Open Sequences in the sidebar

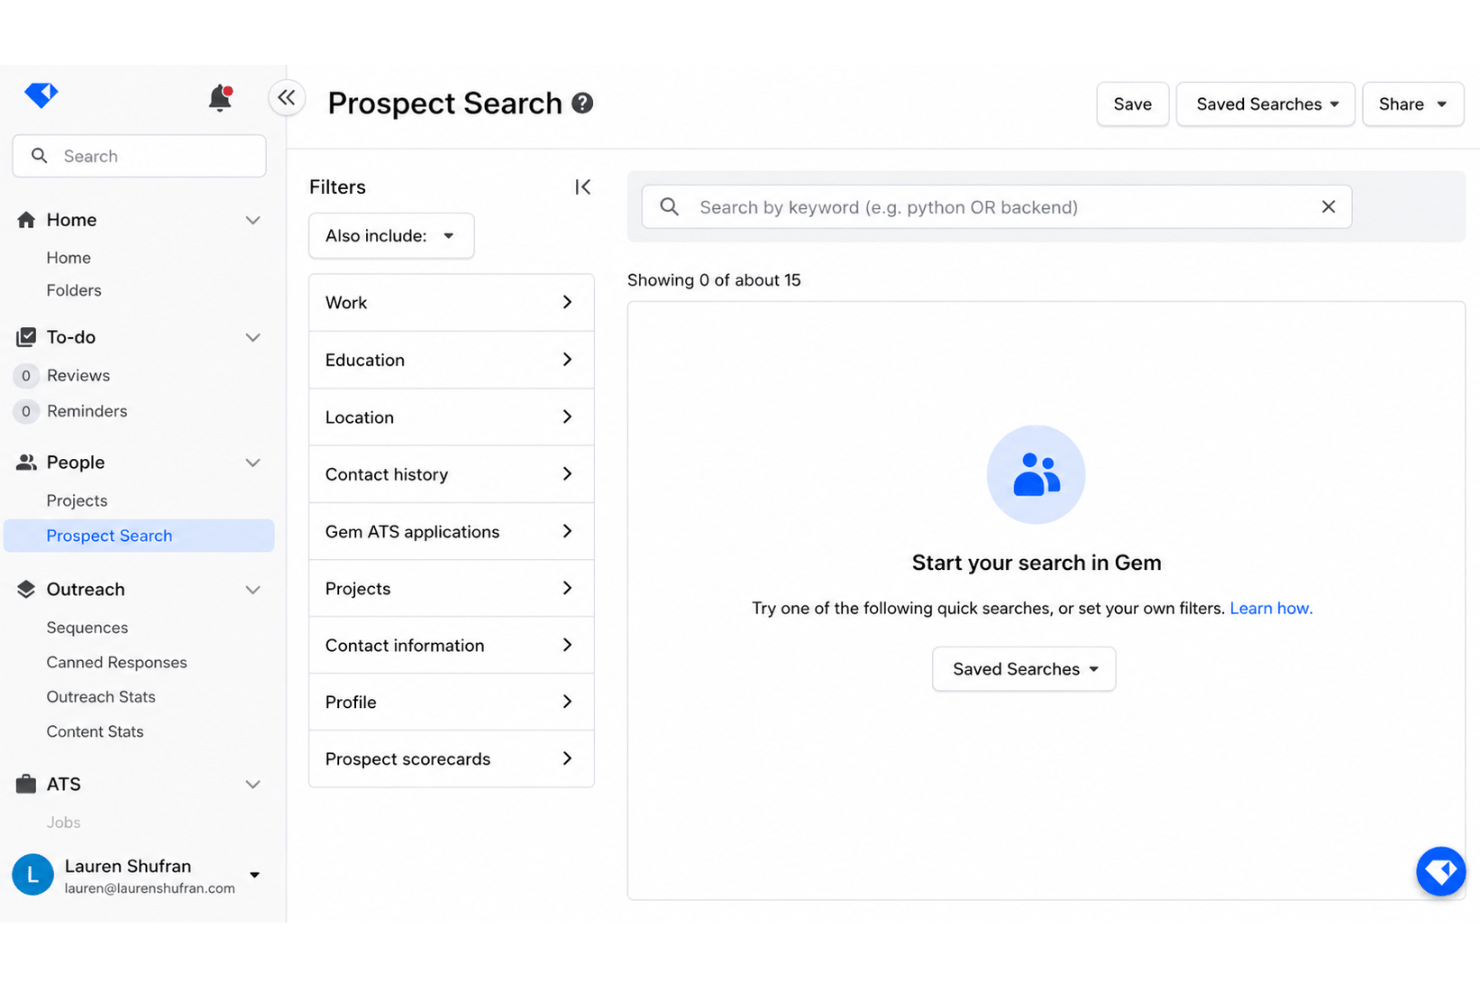[x=87, y=628]
